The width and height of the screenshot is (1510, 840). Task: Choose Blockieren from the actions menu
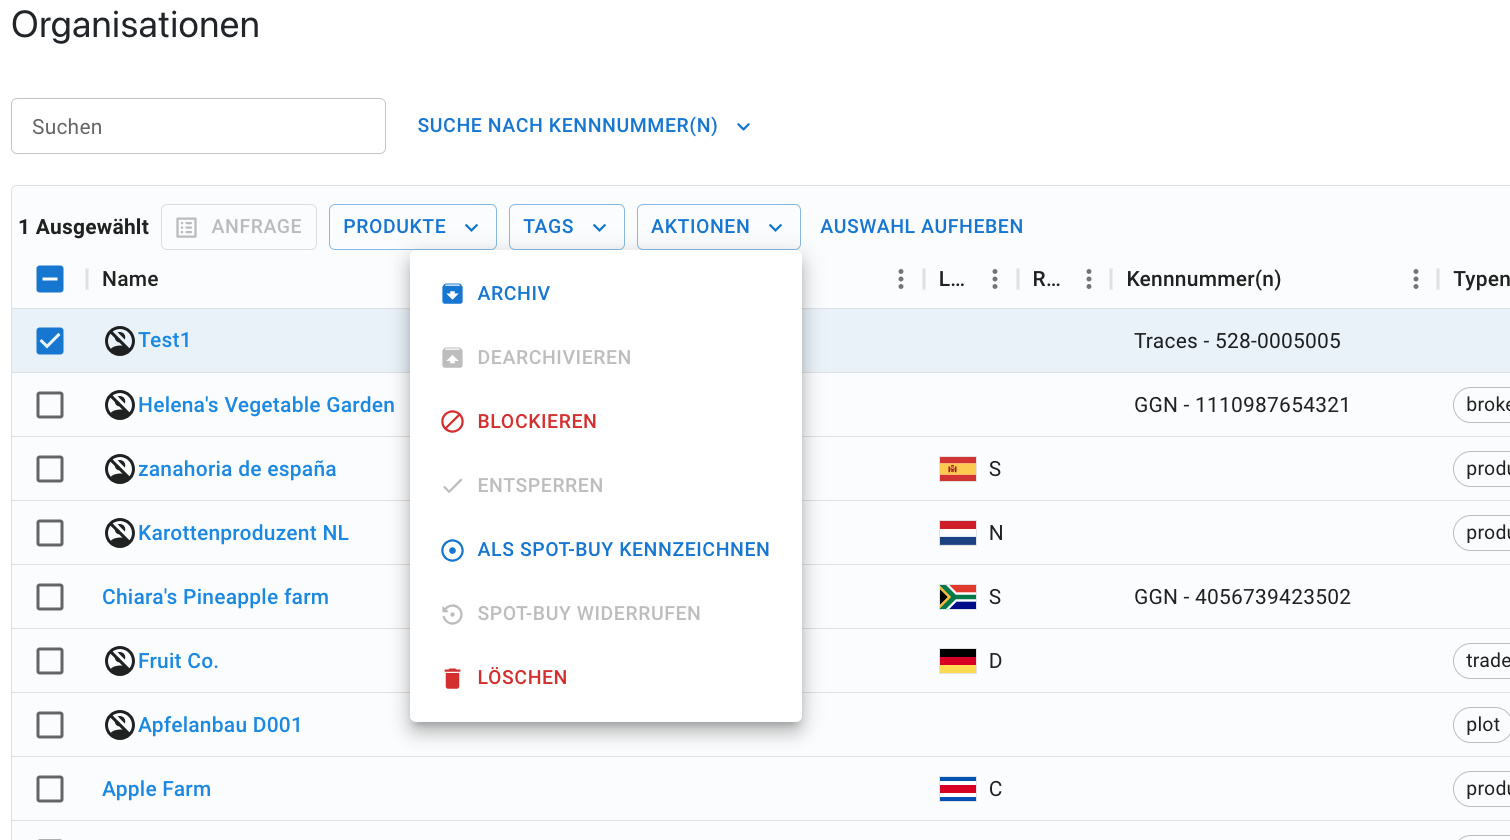606,421
